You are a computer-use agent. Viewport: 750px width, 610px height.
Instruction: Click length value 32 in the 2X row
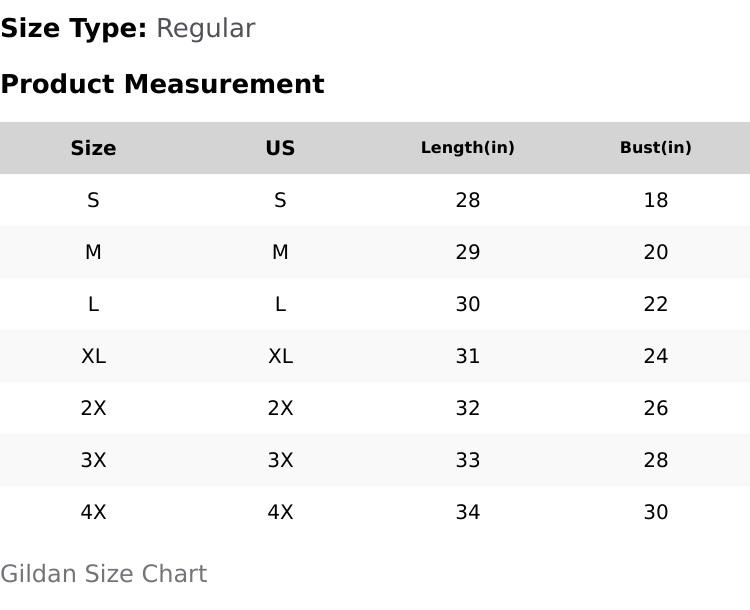click(467, 408)
